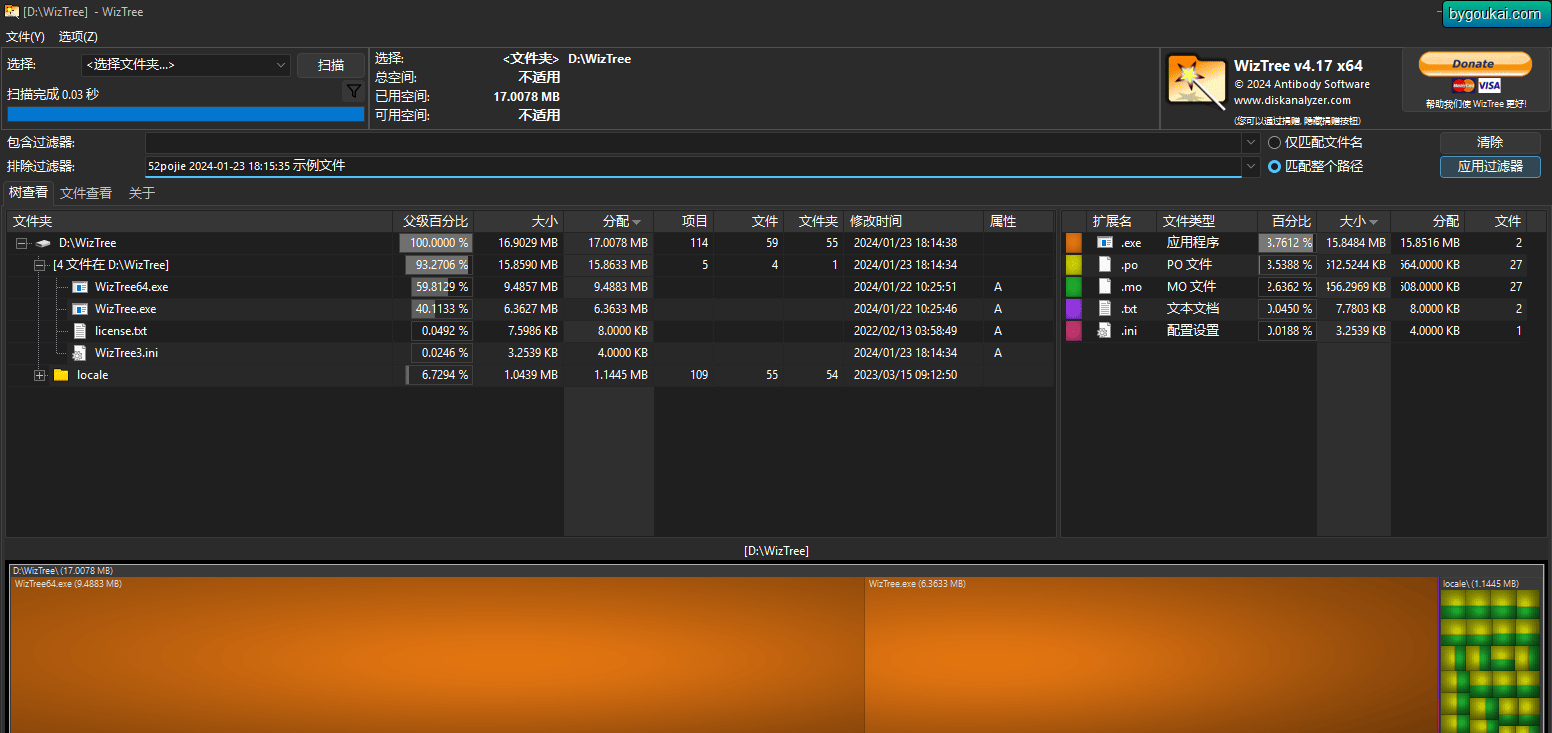Image resolution: width=1552 pixels, height=733 pixels.
Task: Open the exclude filter history dropdown
Action: click(x=1250, y=167)
